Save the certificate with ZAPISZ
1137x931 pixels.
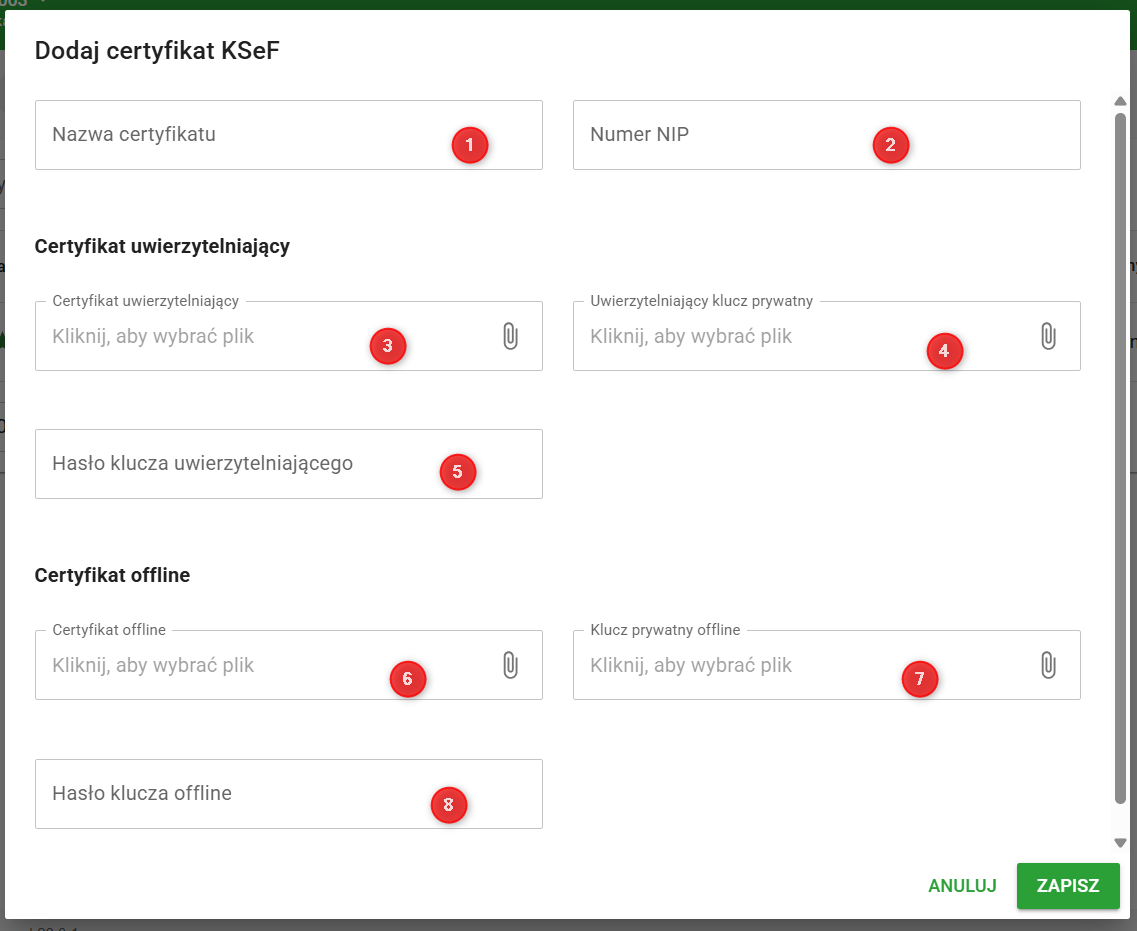coord(1067,886)
